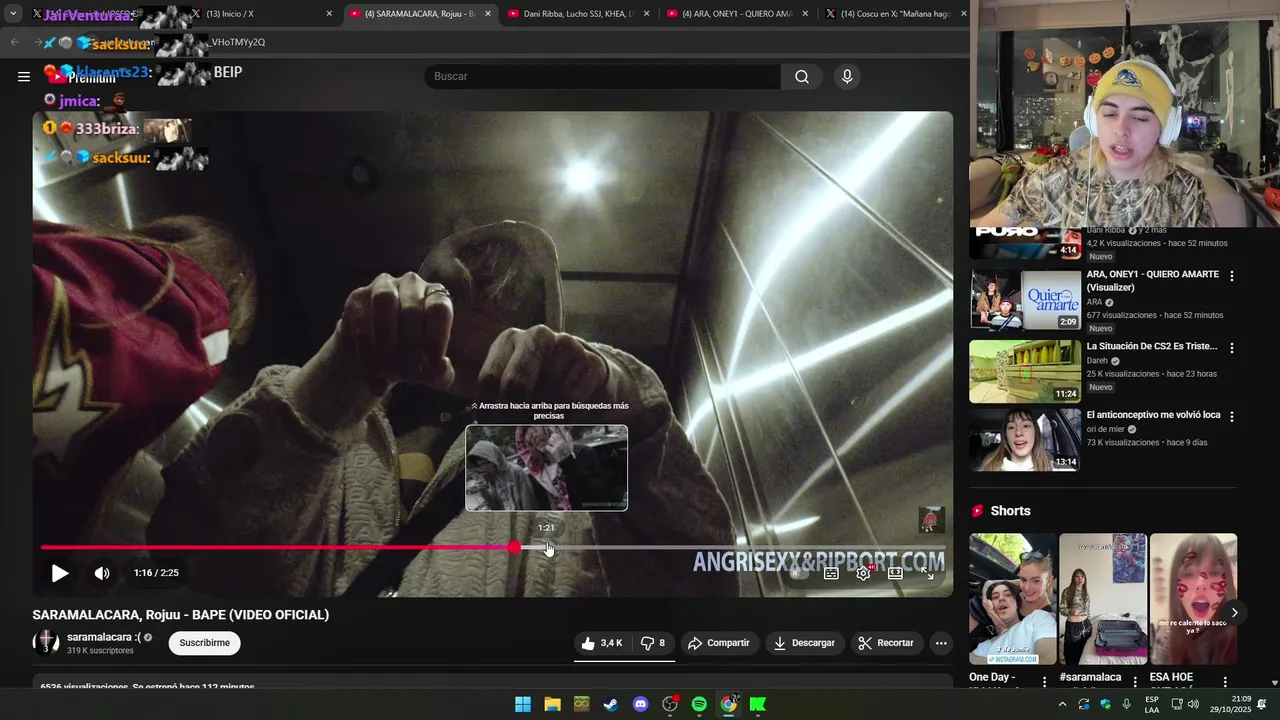Enter fullscreen from the player controls

927,573
